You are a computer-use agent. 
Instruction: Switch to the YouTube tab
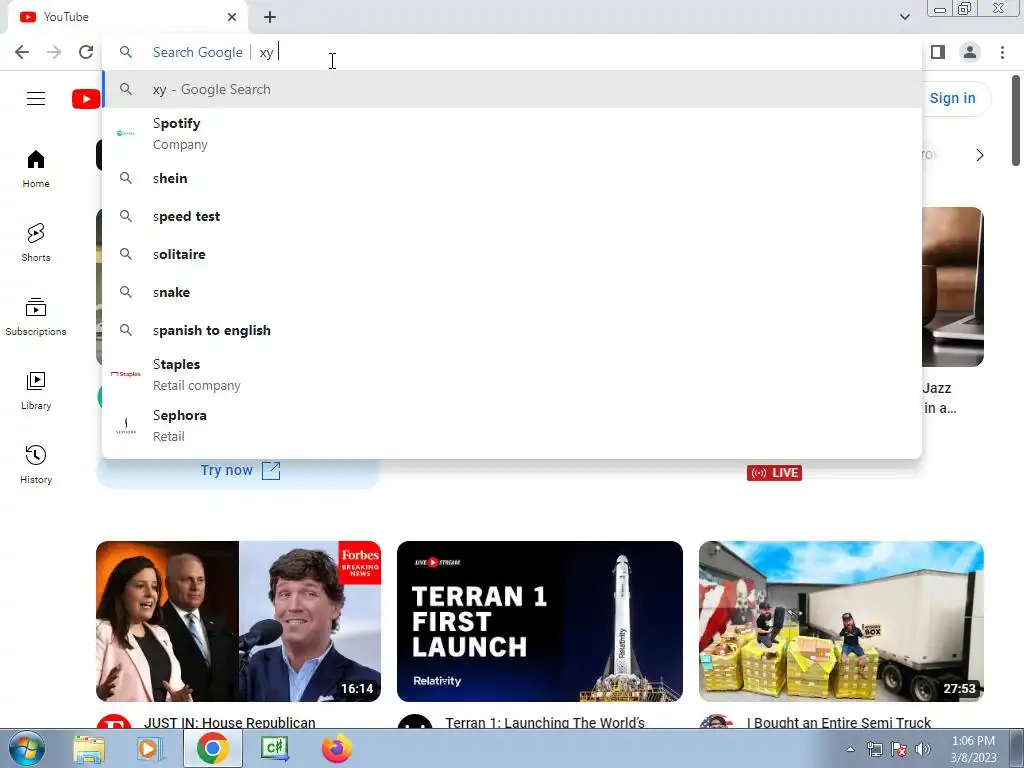pyautogui.click(x=127, y=17)
